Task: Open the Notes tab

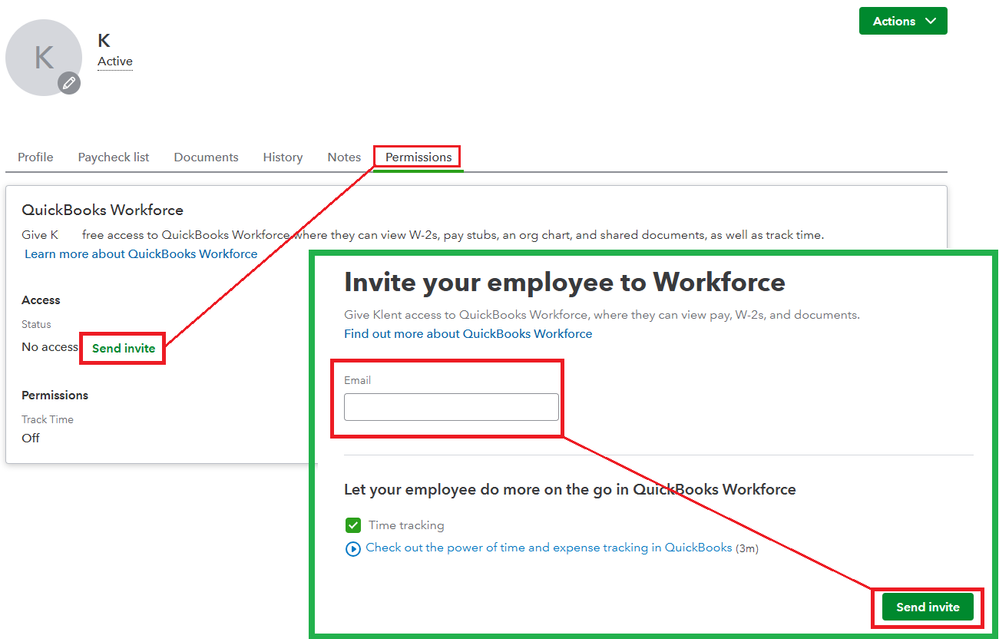Action: pyautogui.click(x=344, y=157)
